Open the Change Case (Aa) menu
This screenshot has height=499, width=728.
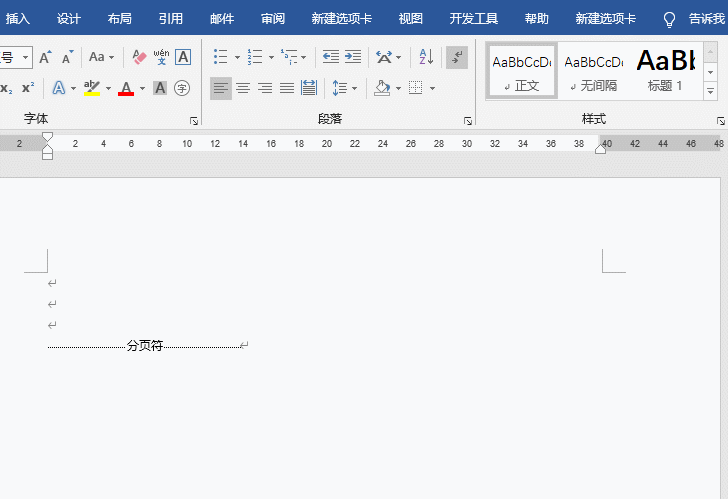click(x=101, y=57)
